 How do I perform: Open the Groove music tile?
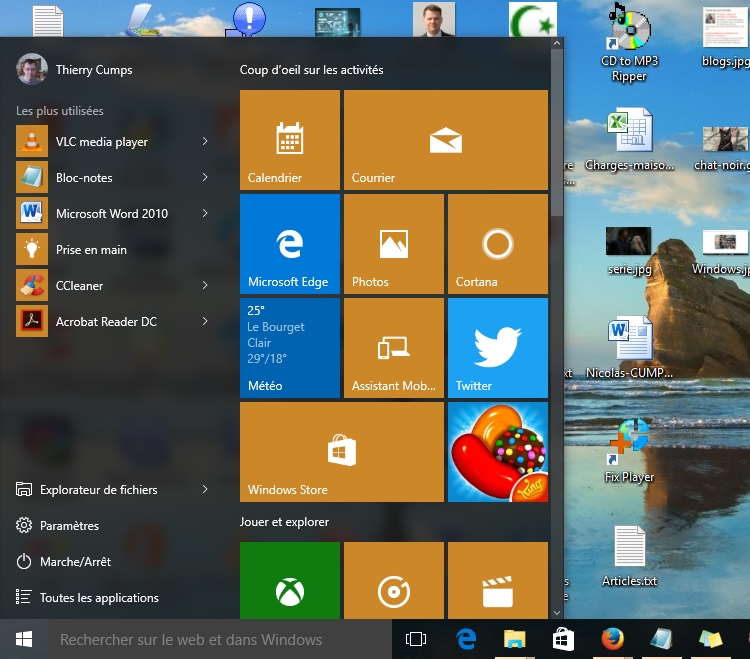pos(394,581)
